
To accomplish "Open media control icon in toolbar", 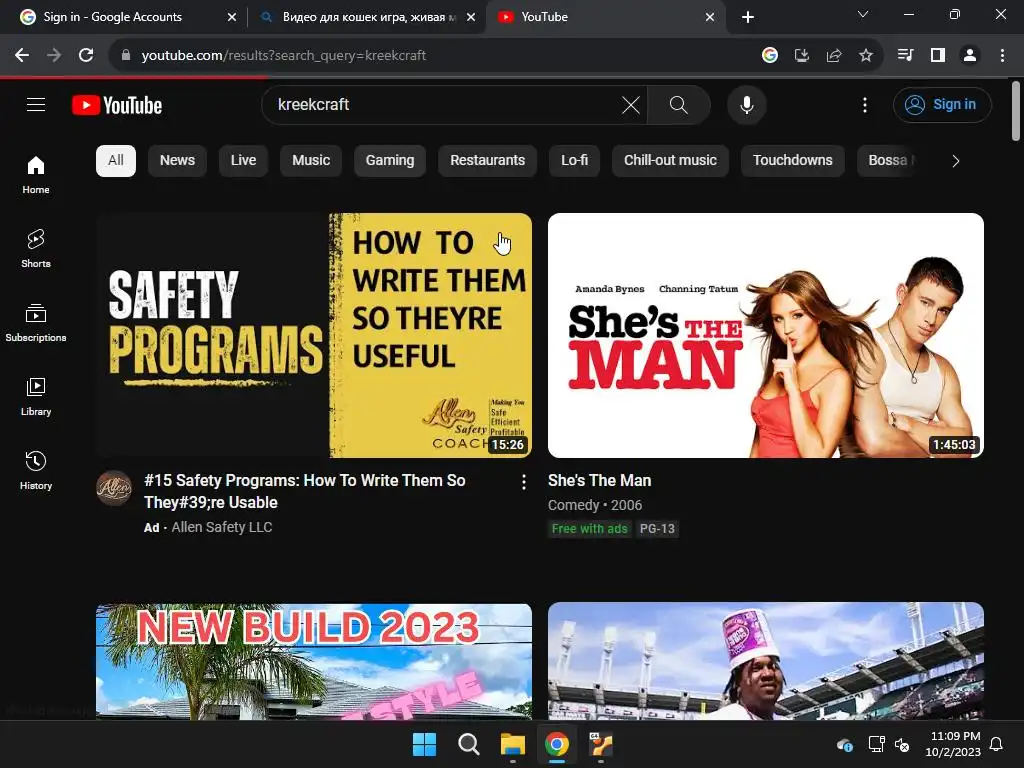I will (905, 56).
